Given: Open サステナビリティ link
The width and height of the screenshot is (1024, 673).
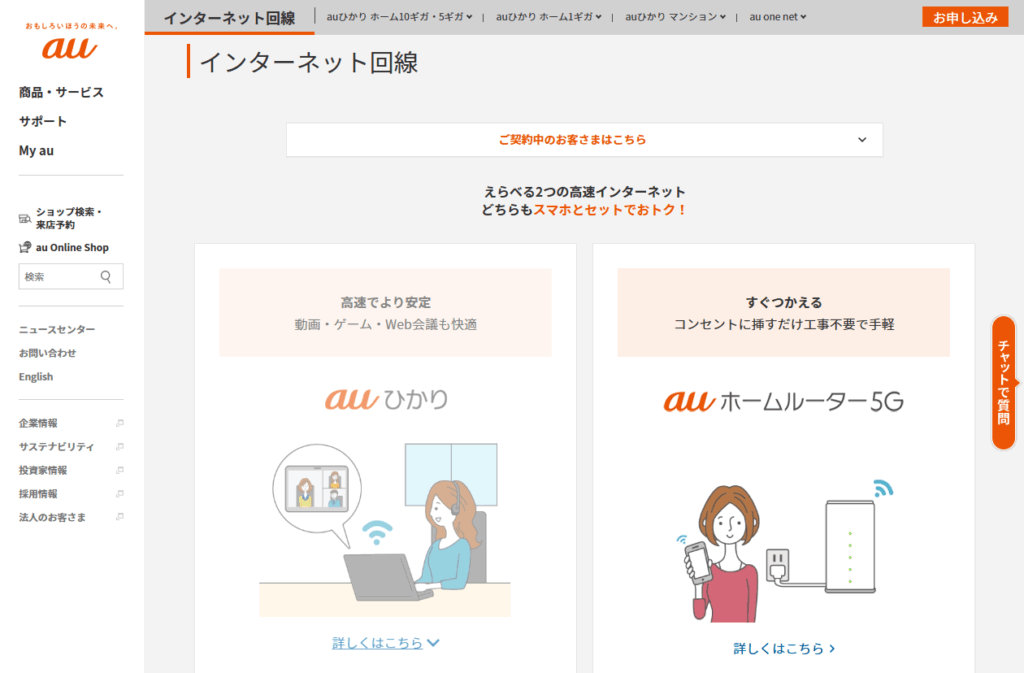Looking at the screenshot, I should pos(56,446).
